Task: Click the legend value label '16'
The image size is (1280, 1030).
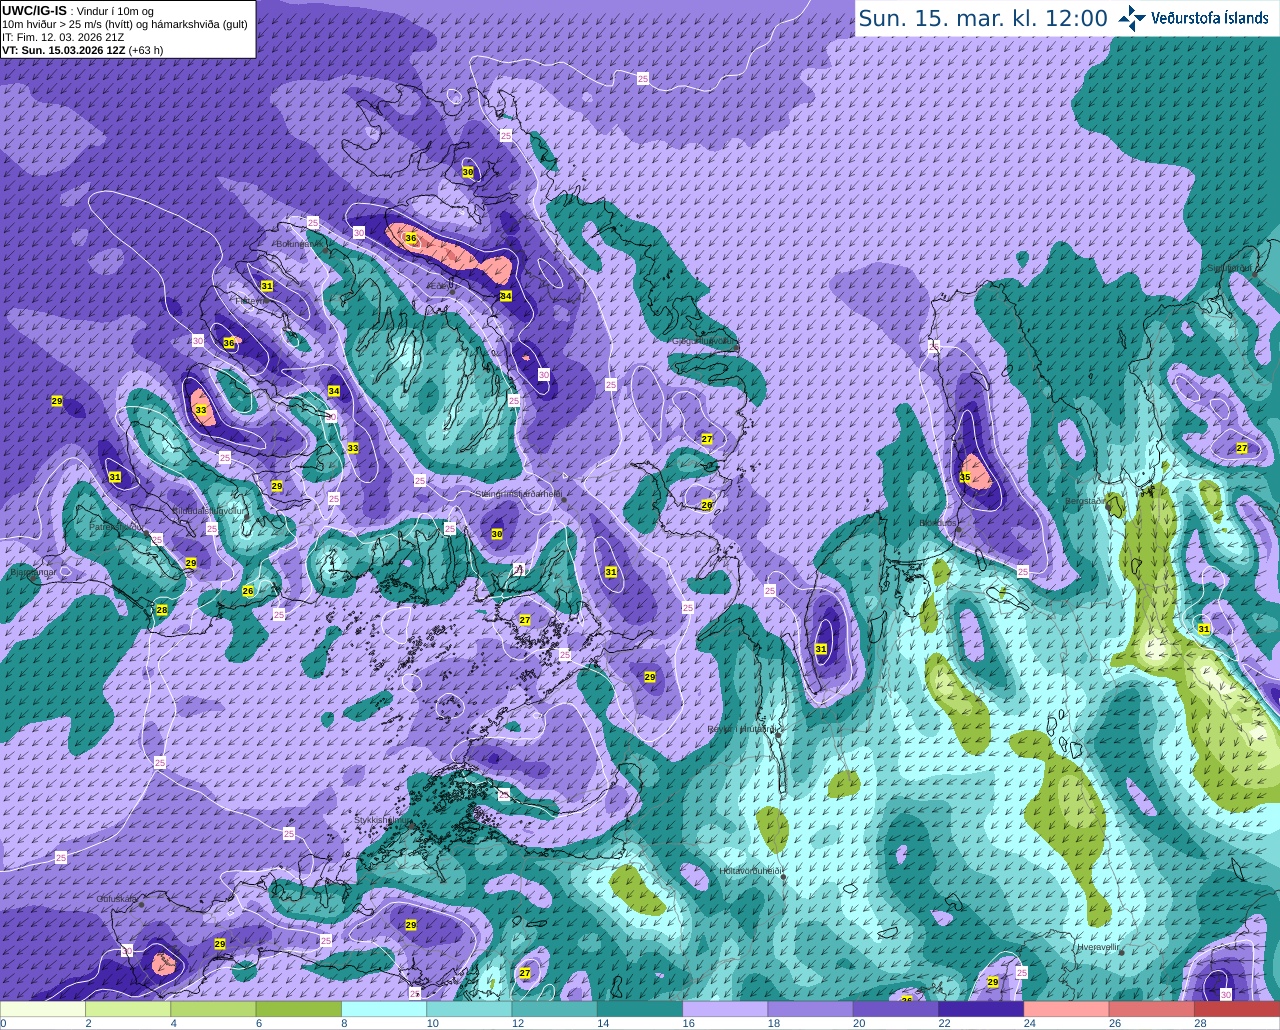Action: point(688,1024)
